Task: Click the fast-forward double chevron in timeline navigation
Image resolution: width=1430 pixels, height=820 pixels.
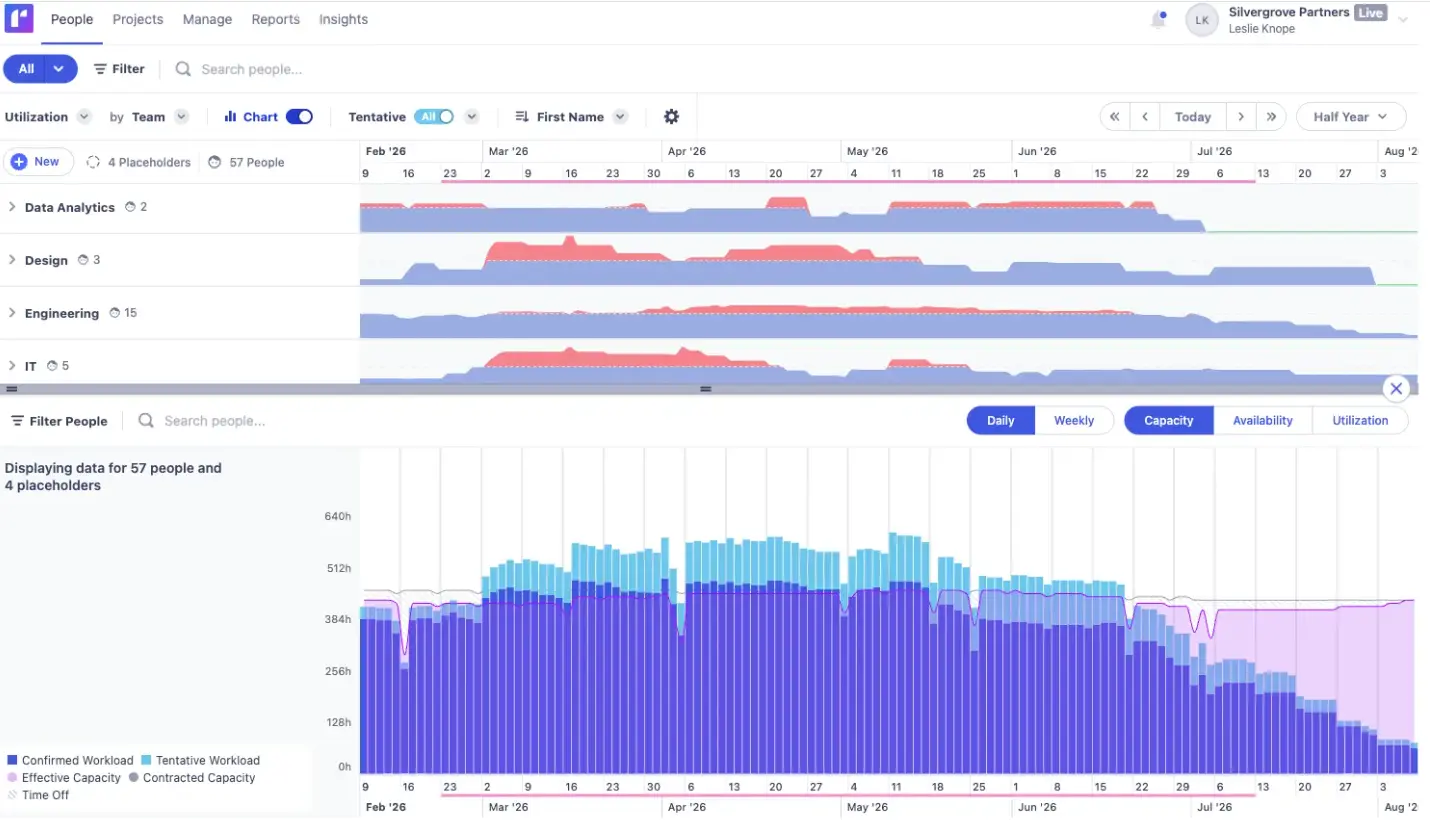Action: 1271,116
